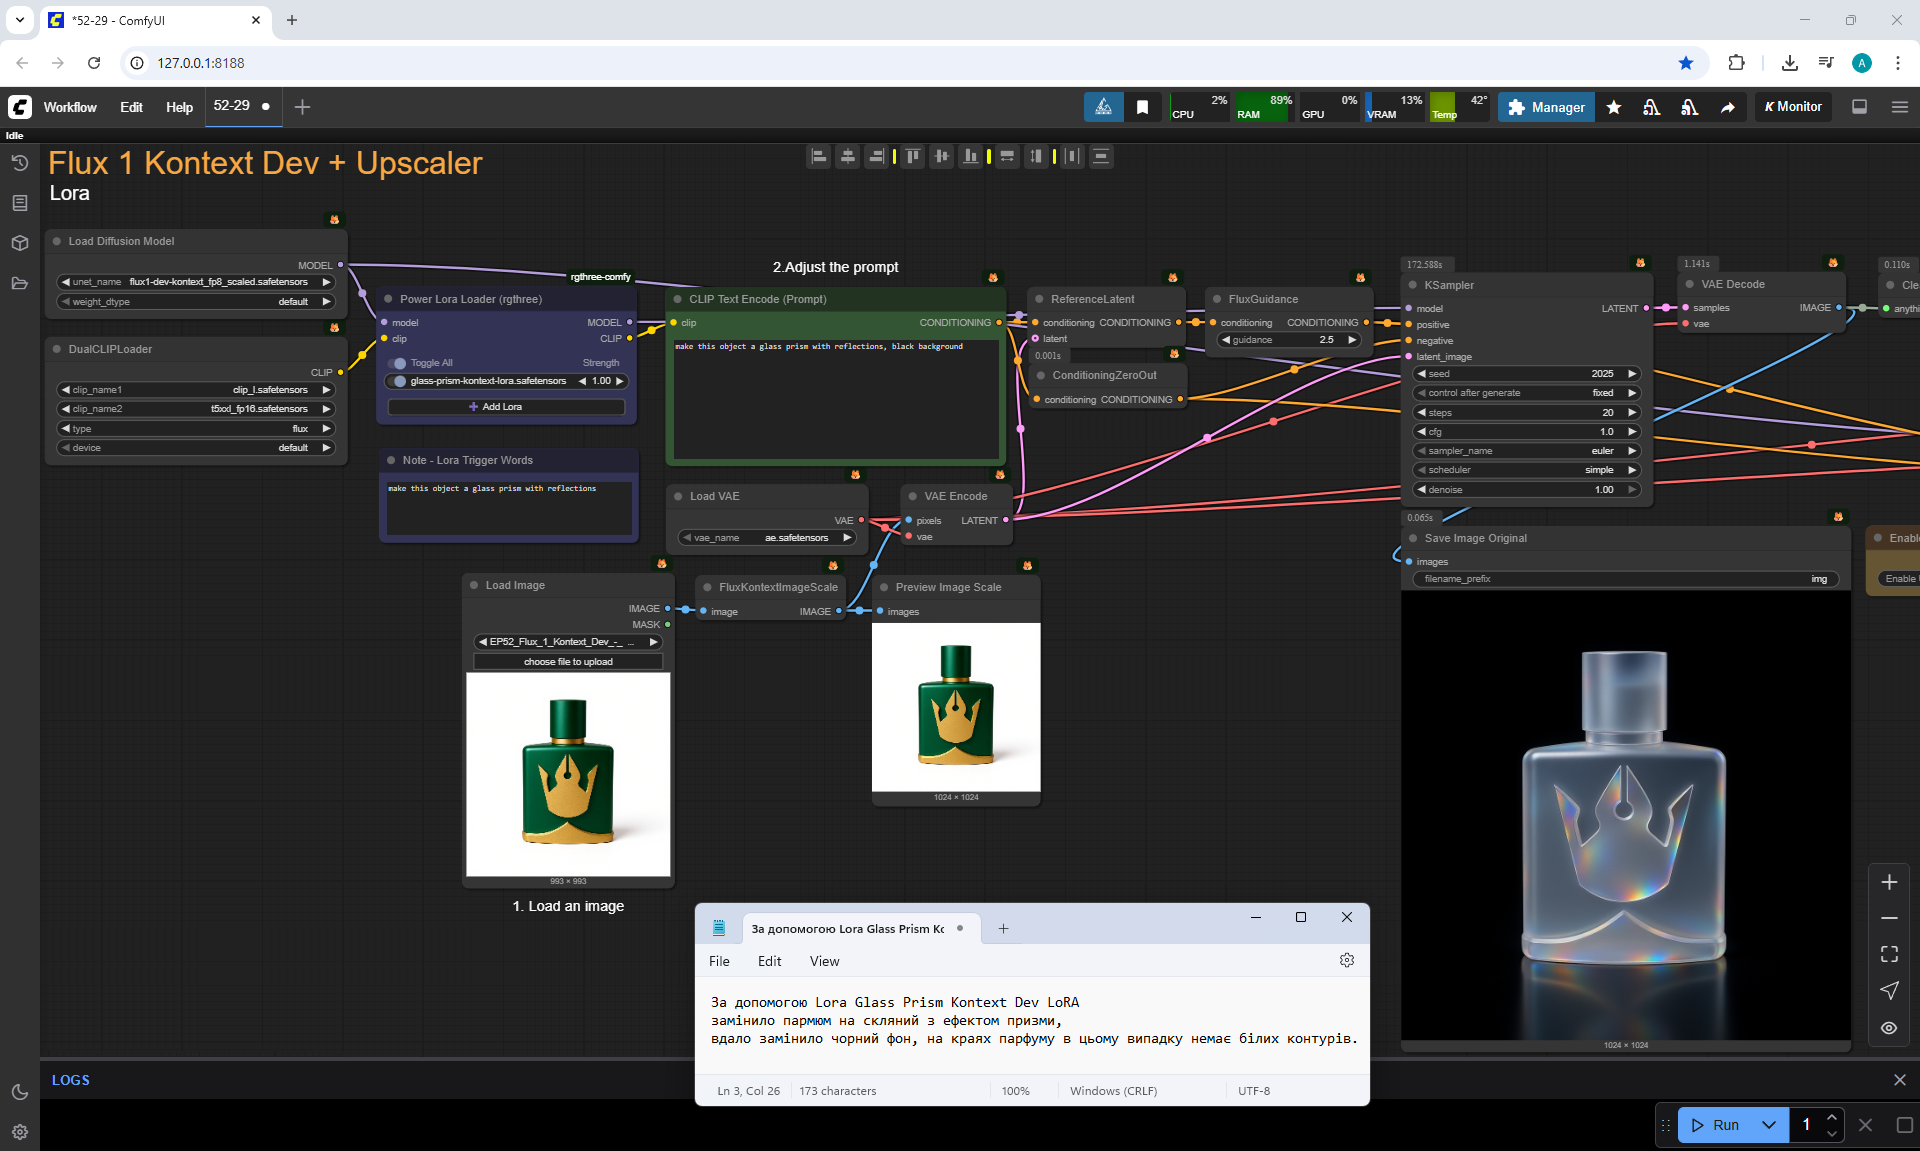Click the fit view canvas icon

(1888, 954)
